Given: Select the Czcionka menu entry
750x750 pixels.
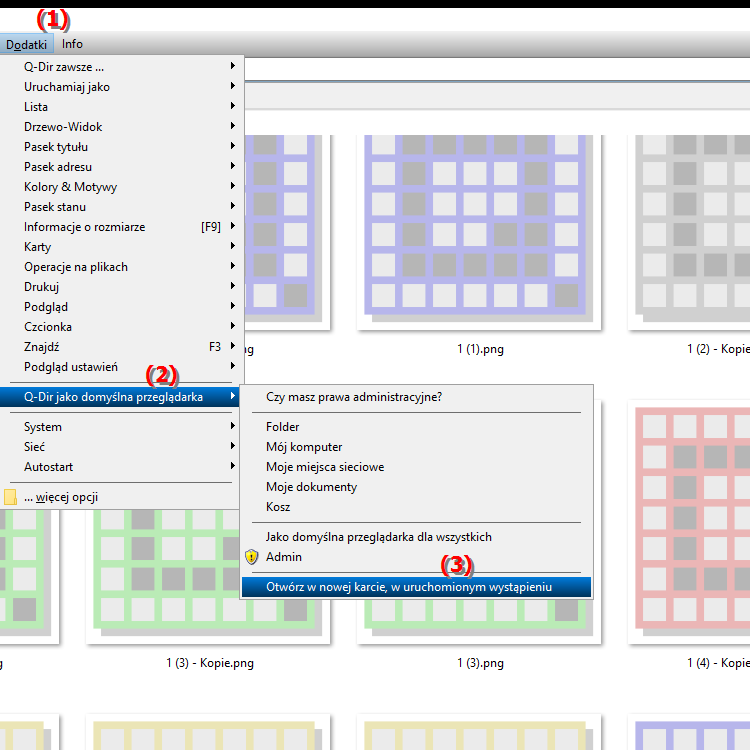Looking at the screenshot, I should (x=122, y=327).
